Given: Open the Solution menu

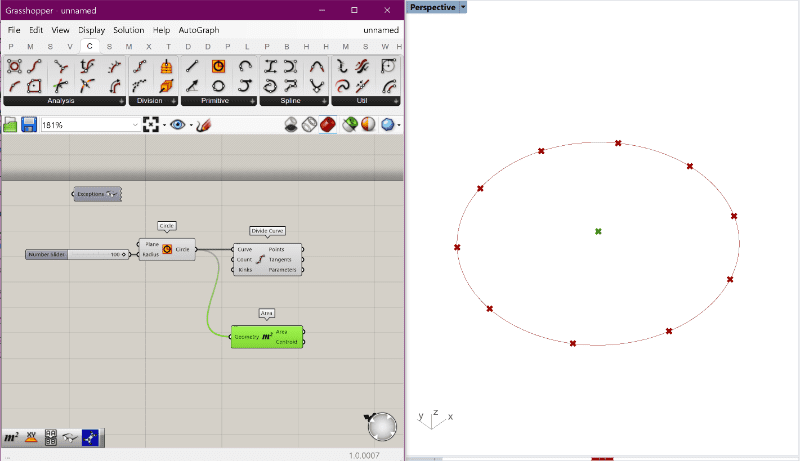Looking at the screenshot, I should point(129,30).
